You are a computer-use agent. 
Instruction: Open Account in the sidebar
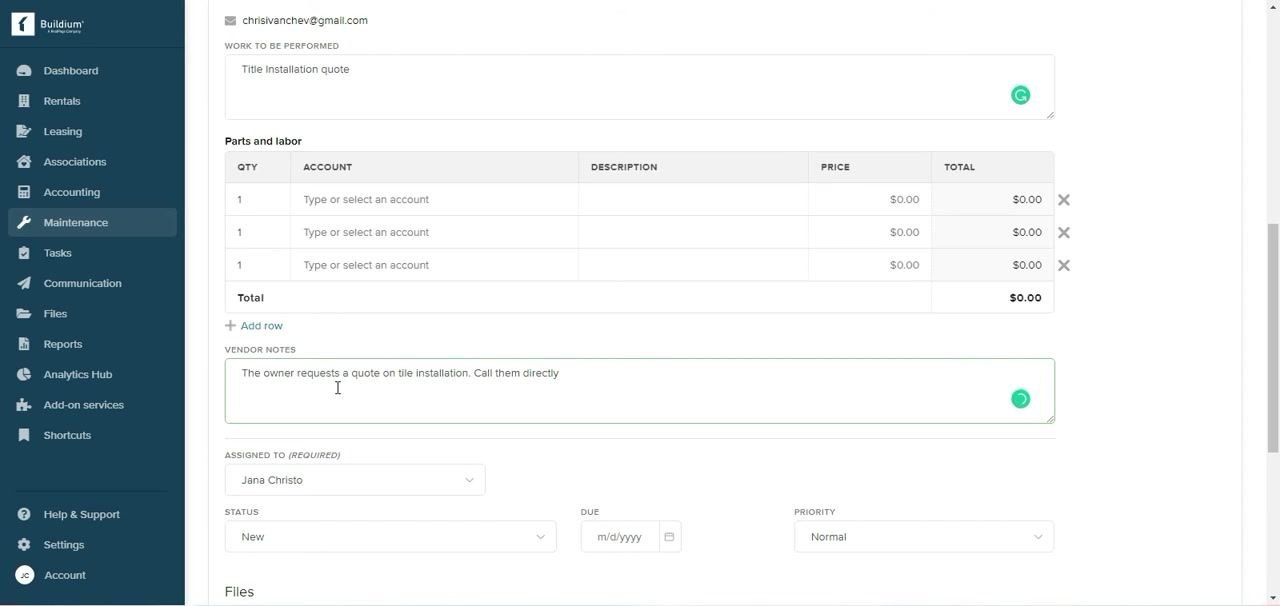[65, 575]
